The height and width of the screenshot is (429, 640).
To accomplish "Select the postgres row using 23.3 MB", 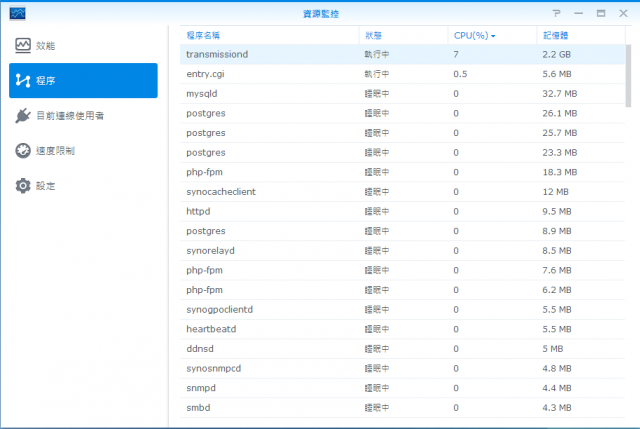I will (x=402, y=152).
